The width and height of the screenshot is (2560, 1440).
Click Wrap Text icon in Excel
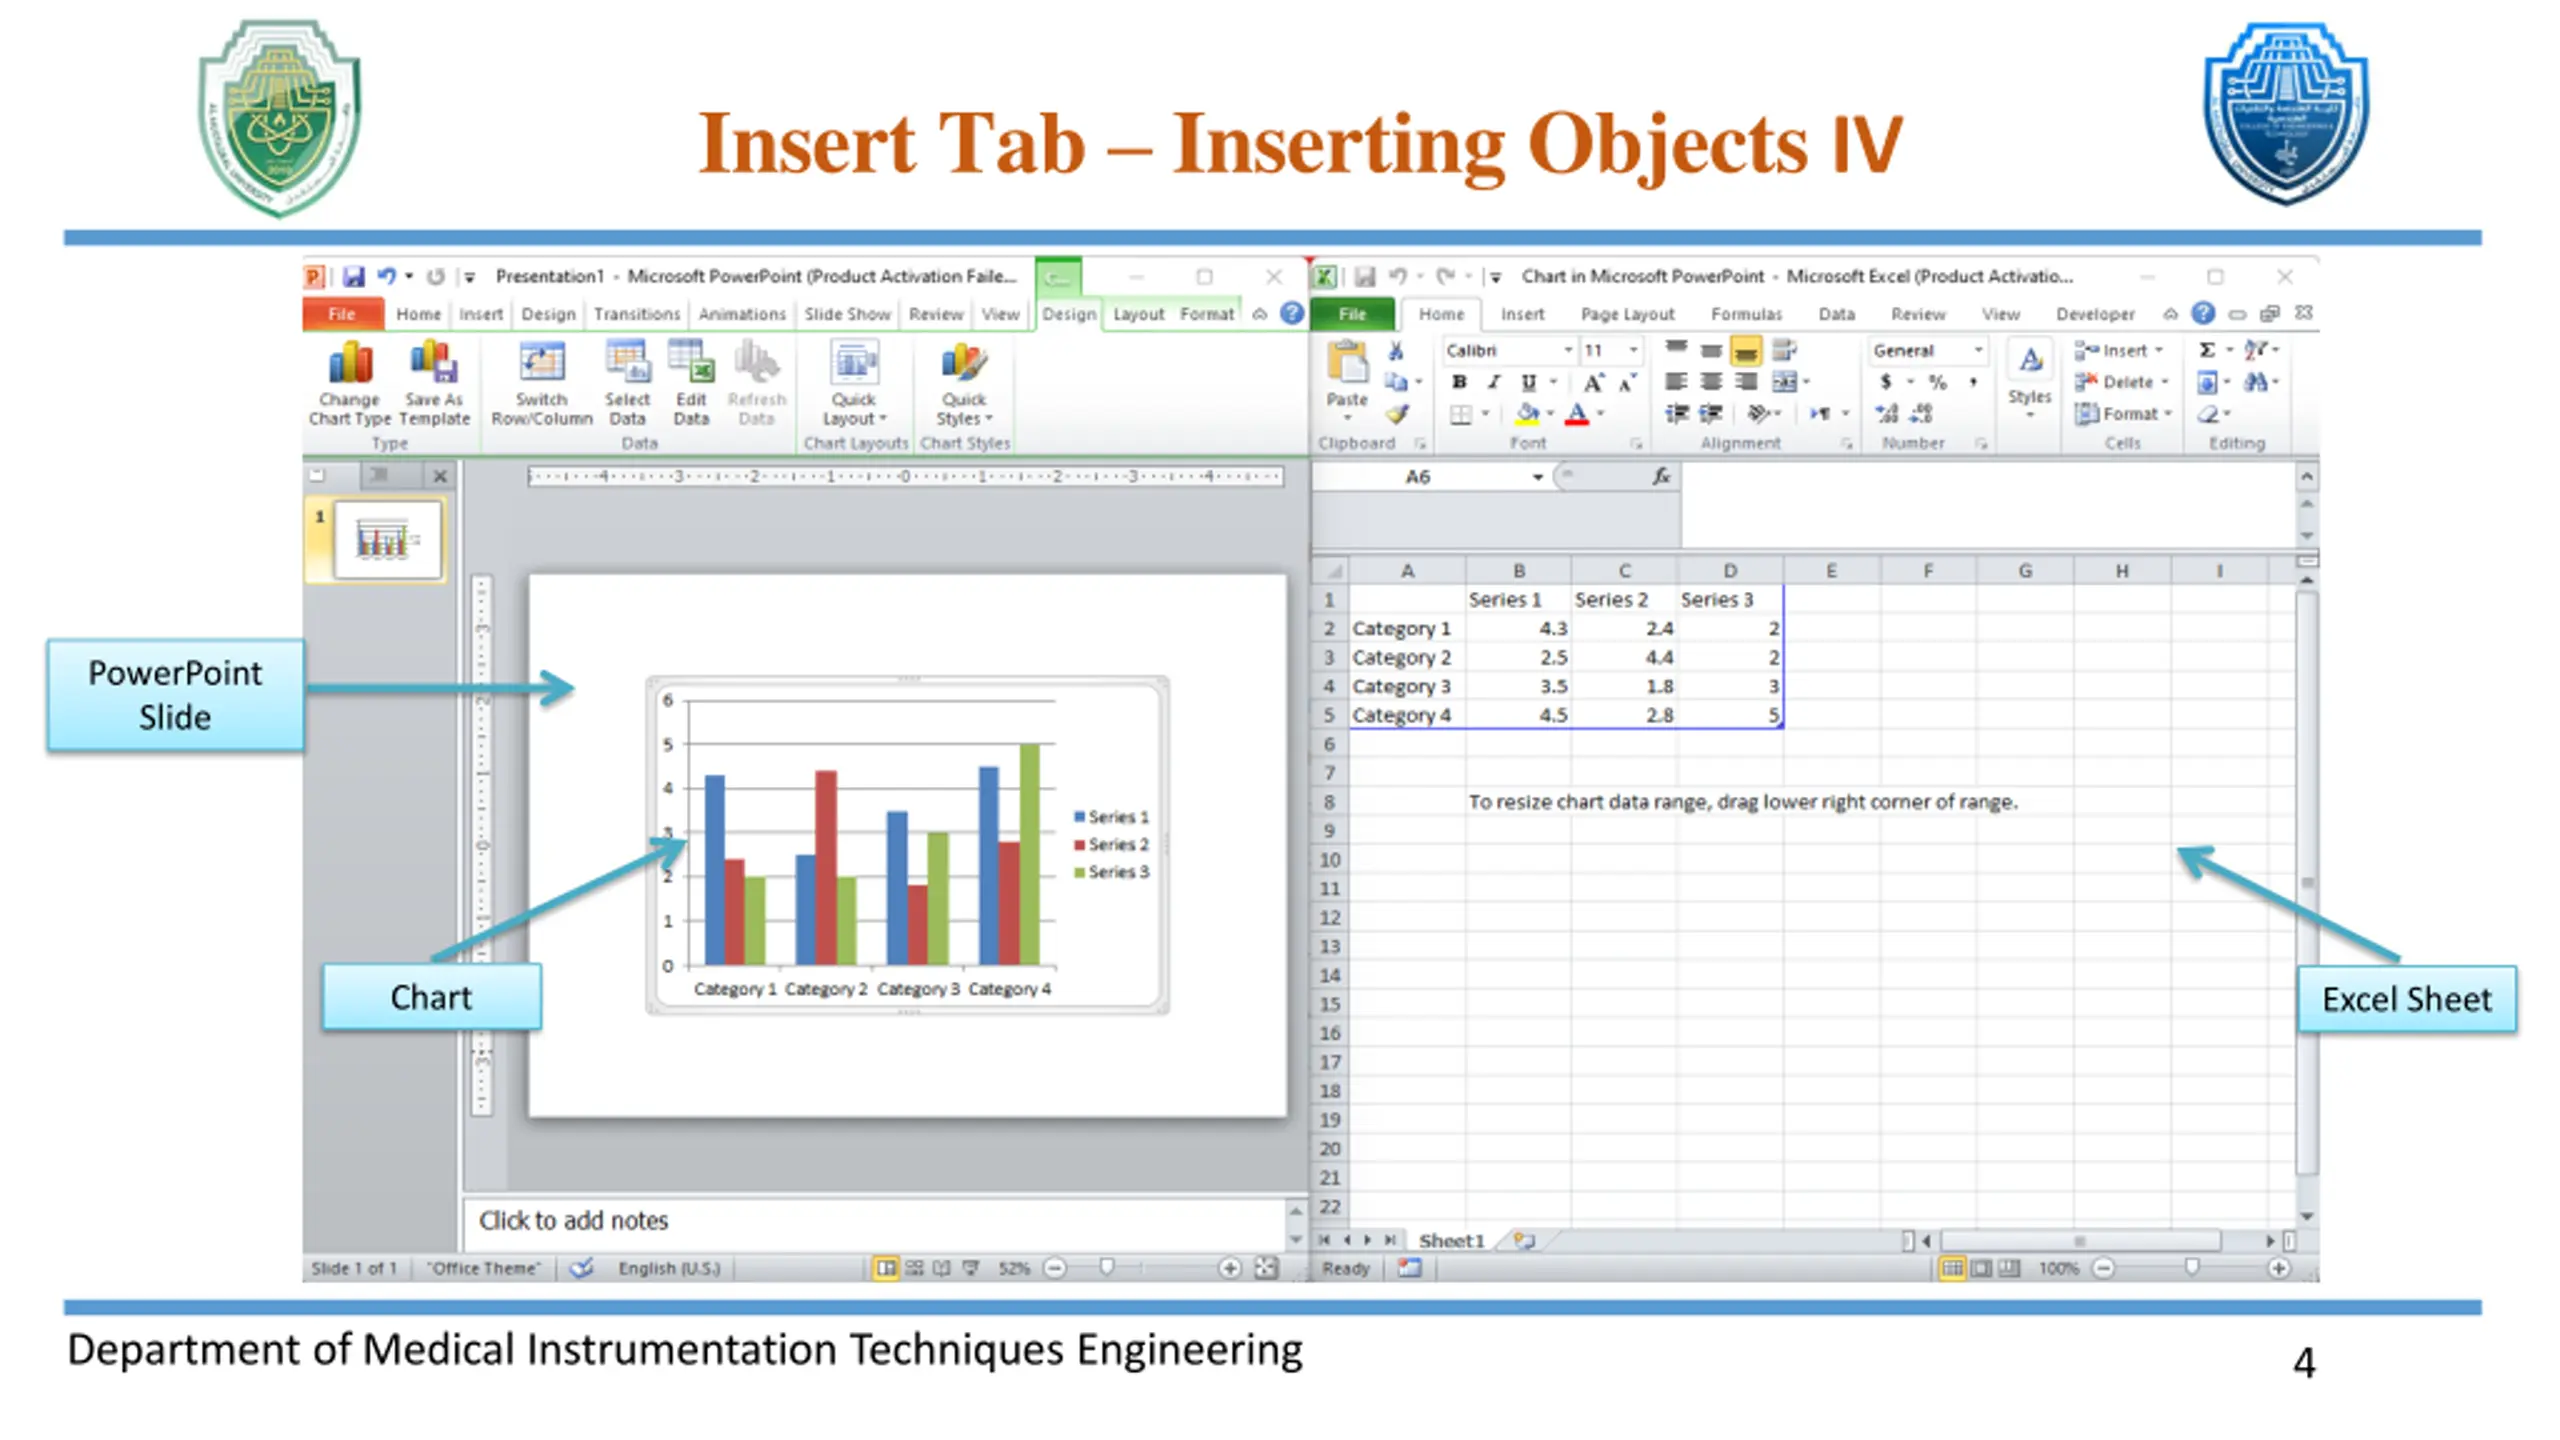1784,350
